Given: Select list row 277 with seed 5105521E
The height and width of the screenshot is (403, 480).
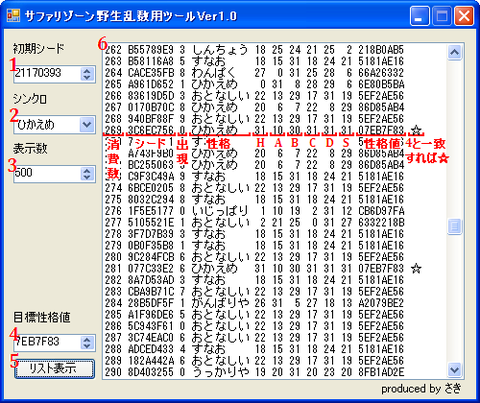Looking at the screenshot, I should click(254, 223).
